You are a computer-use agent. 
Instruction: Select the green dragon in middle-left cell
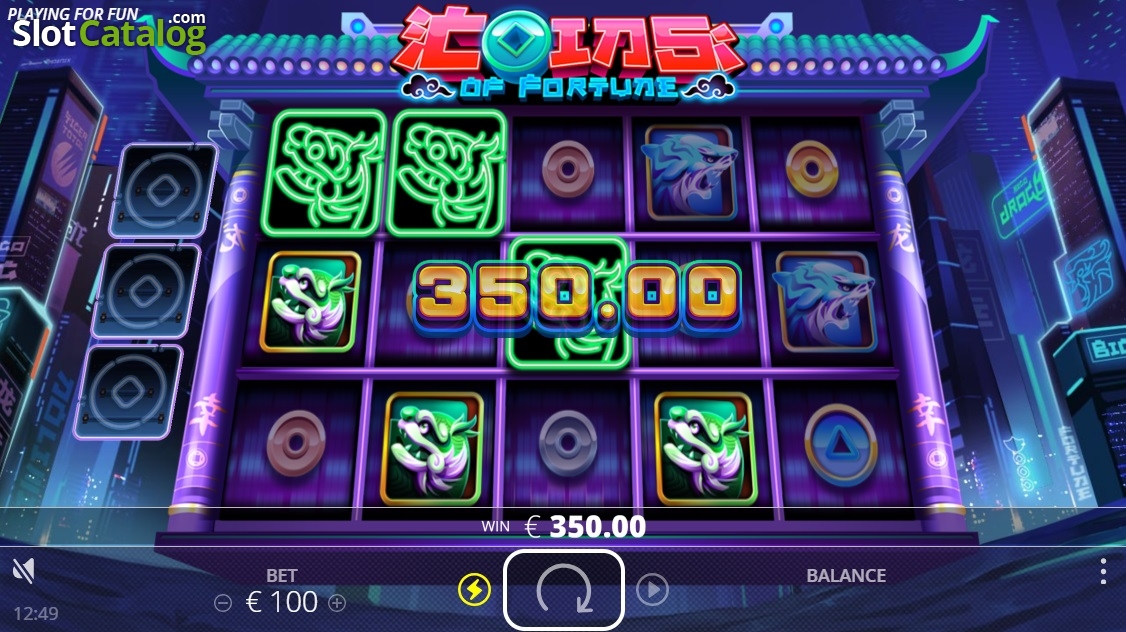tap(310, 302)
